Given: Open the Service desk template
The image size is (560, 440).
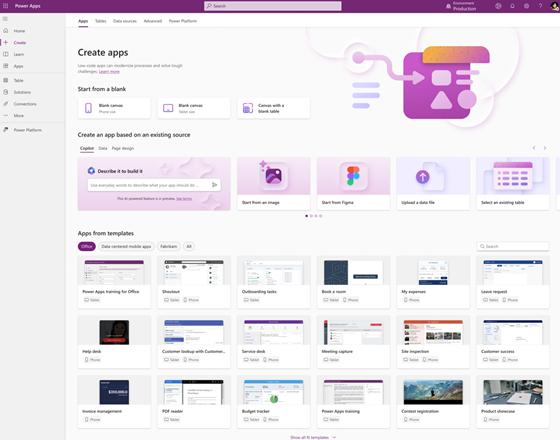Looking at the screenshot, I should tap(274, 342).
